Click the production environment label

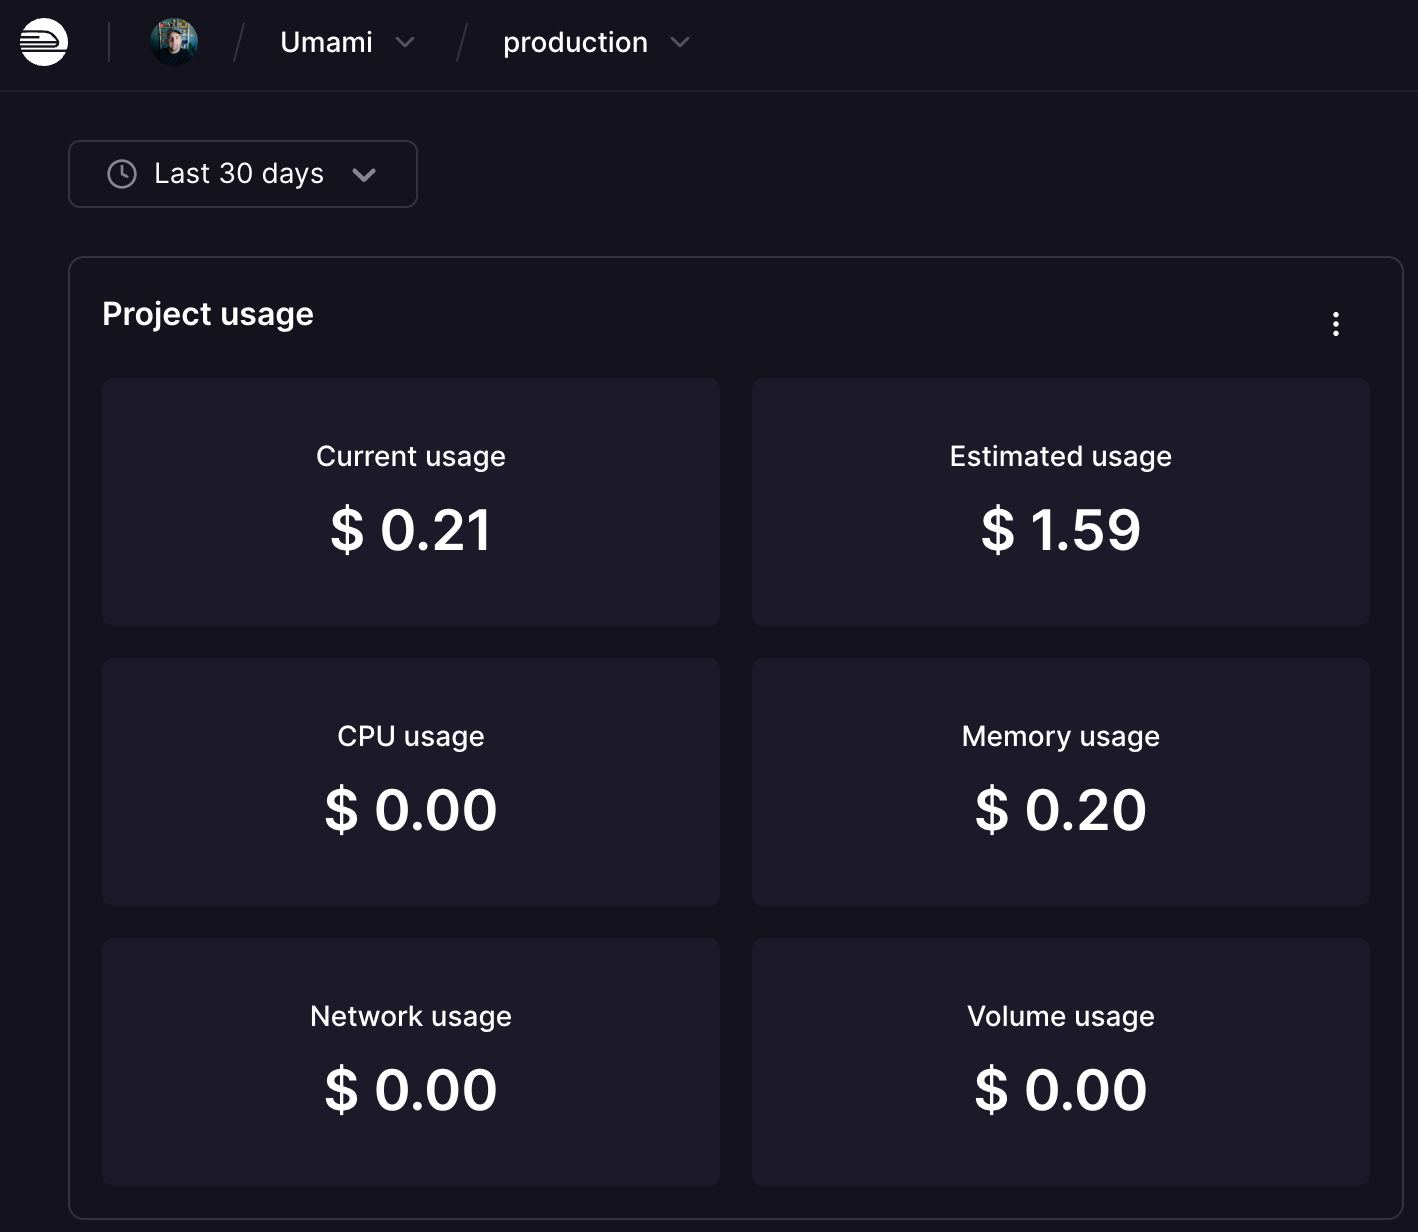pyautogui.click(x=575, y=42)
